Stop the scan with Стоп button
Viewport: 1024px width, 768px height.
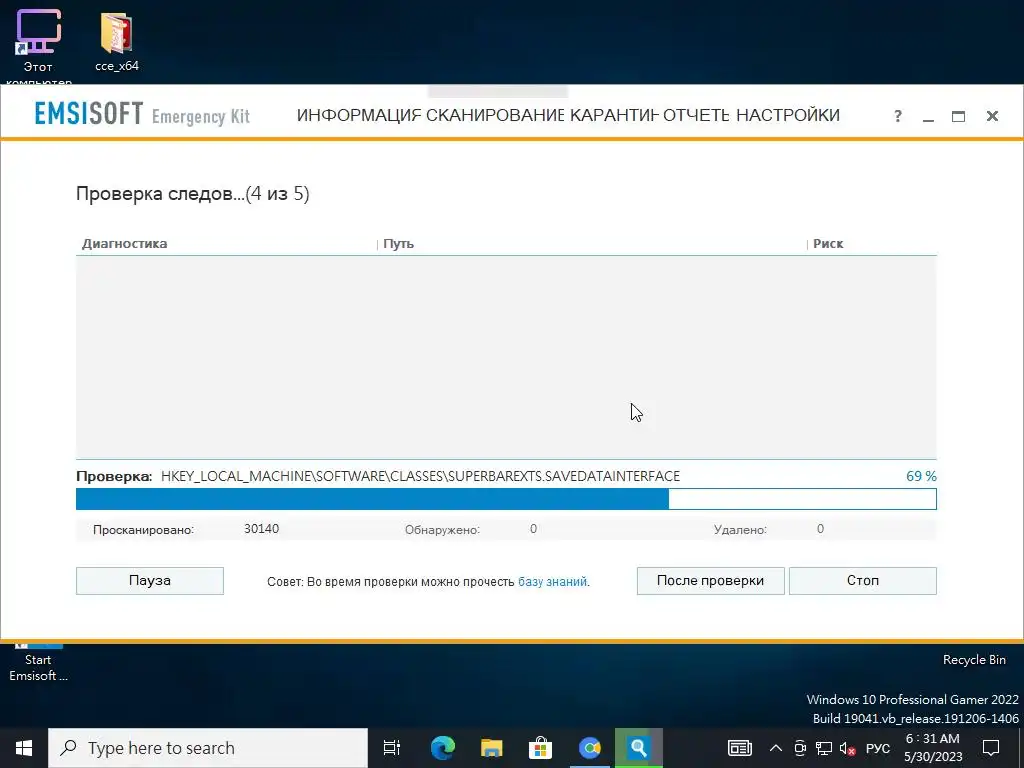click(x=863, y=581)
